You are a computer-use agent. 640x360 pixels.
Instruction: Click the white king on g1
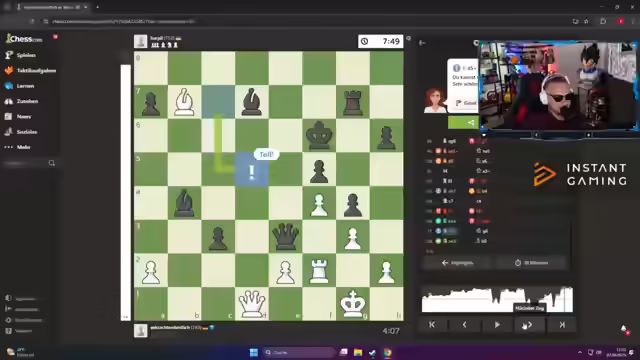(353, 304)
